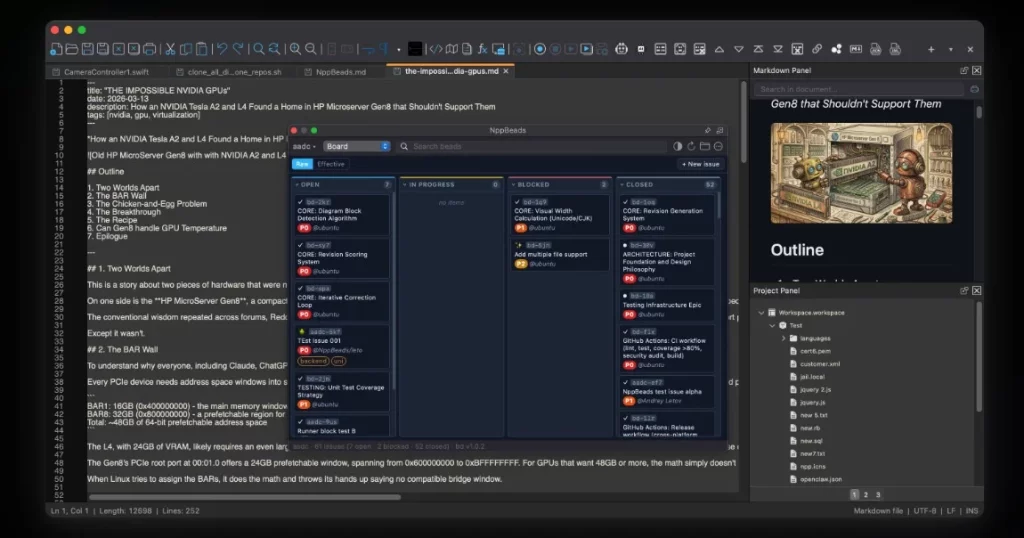Go to page 2 of Project Panel

866,495
